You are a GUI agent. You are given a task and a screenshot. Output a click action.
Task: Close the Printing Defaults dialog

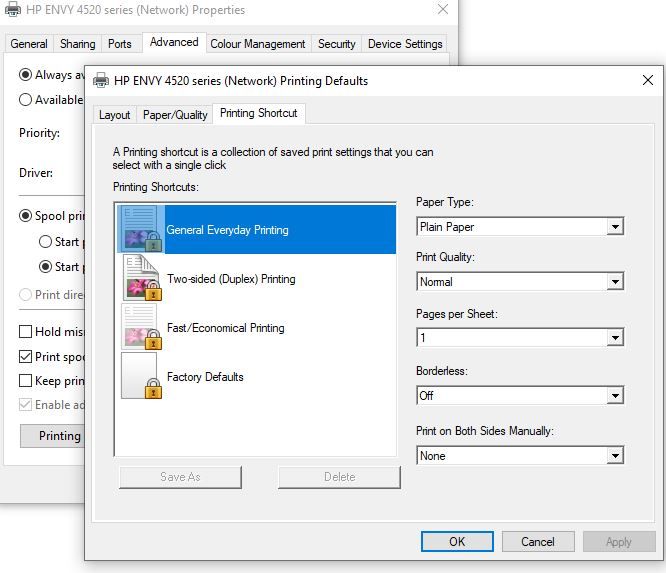(x=648, y=80)
